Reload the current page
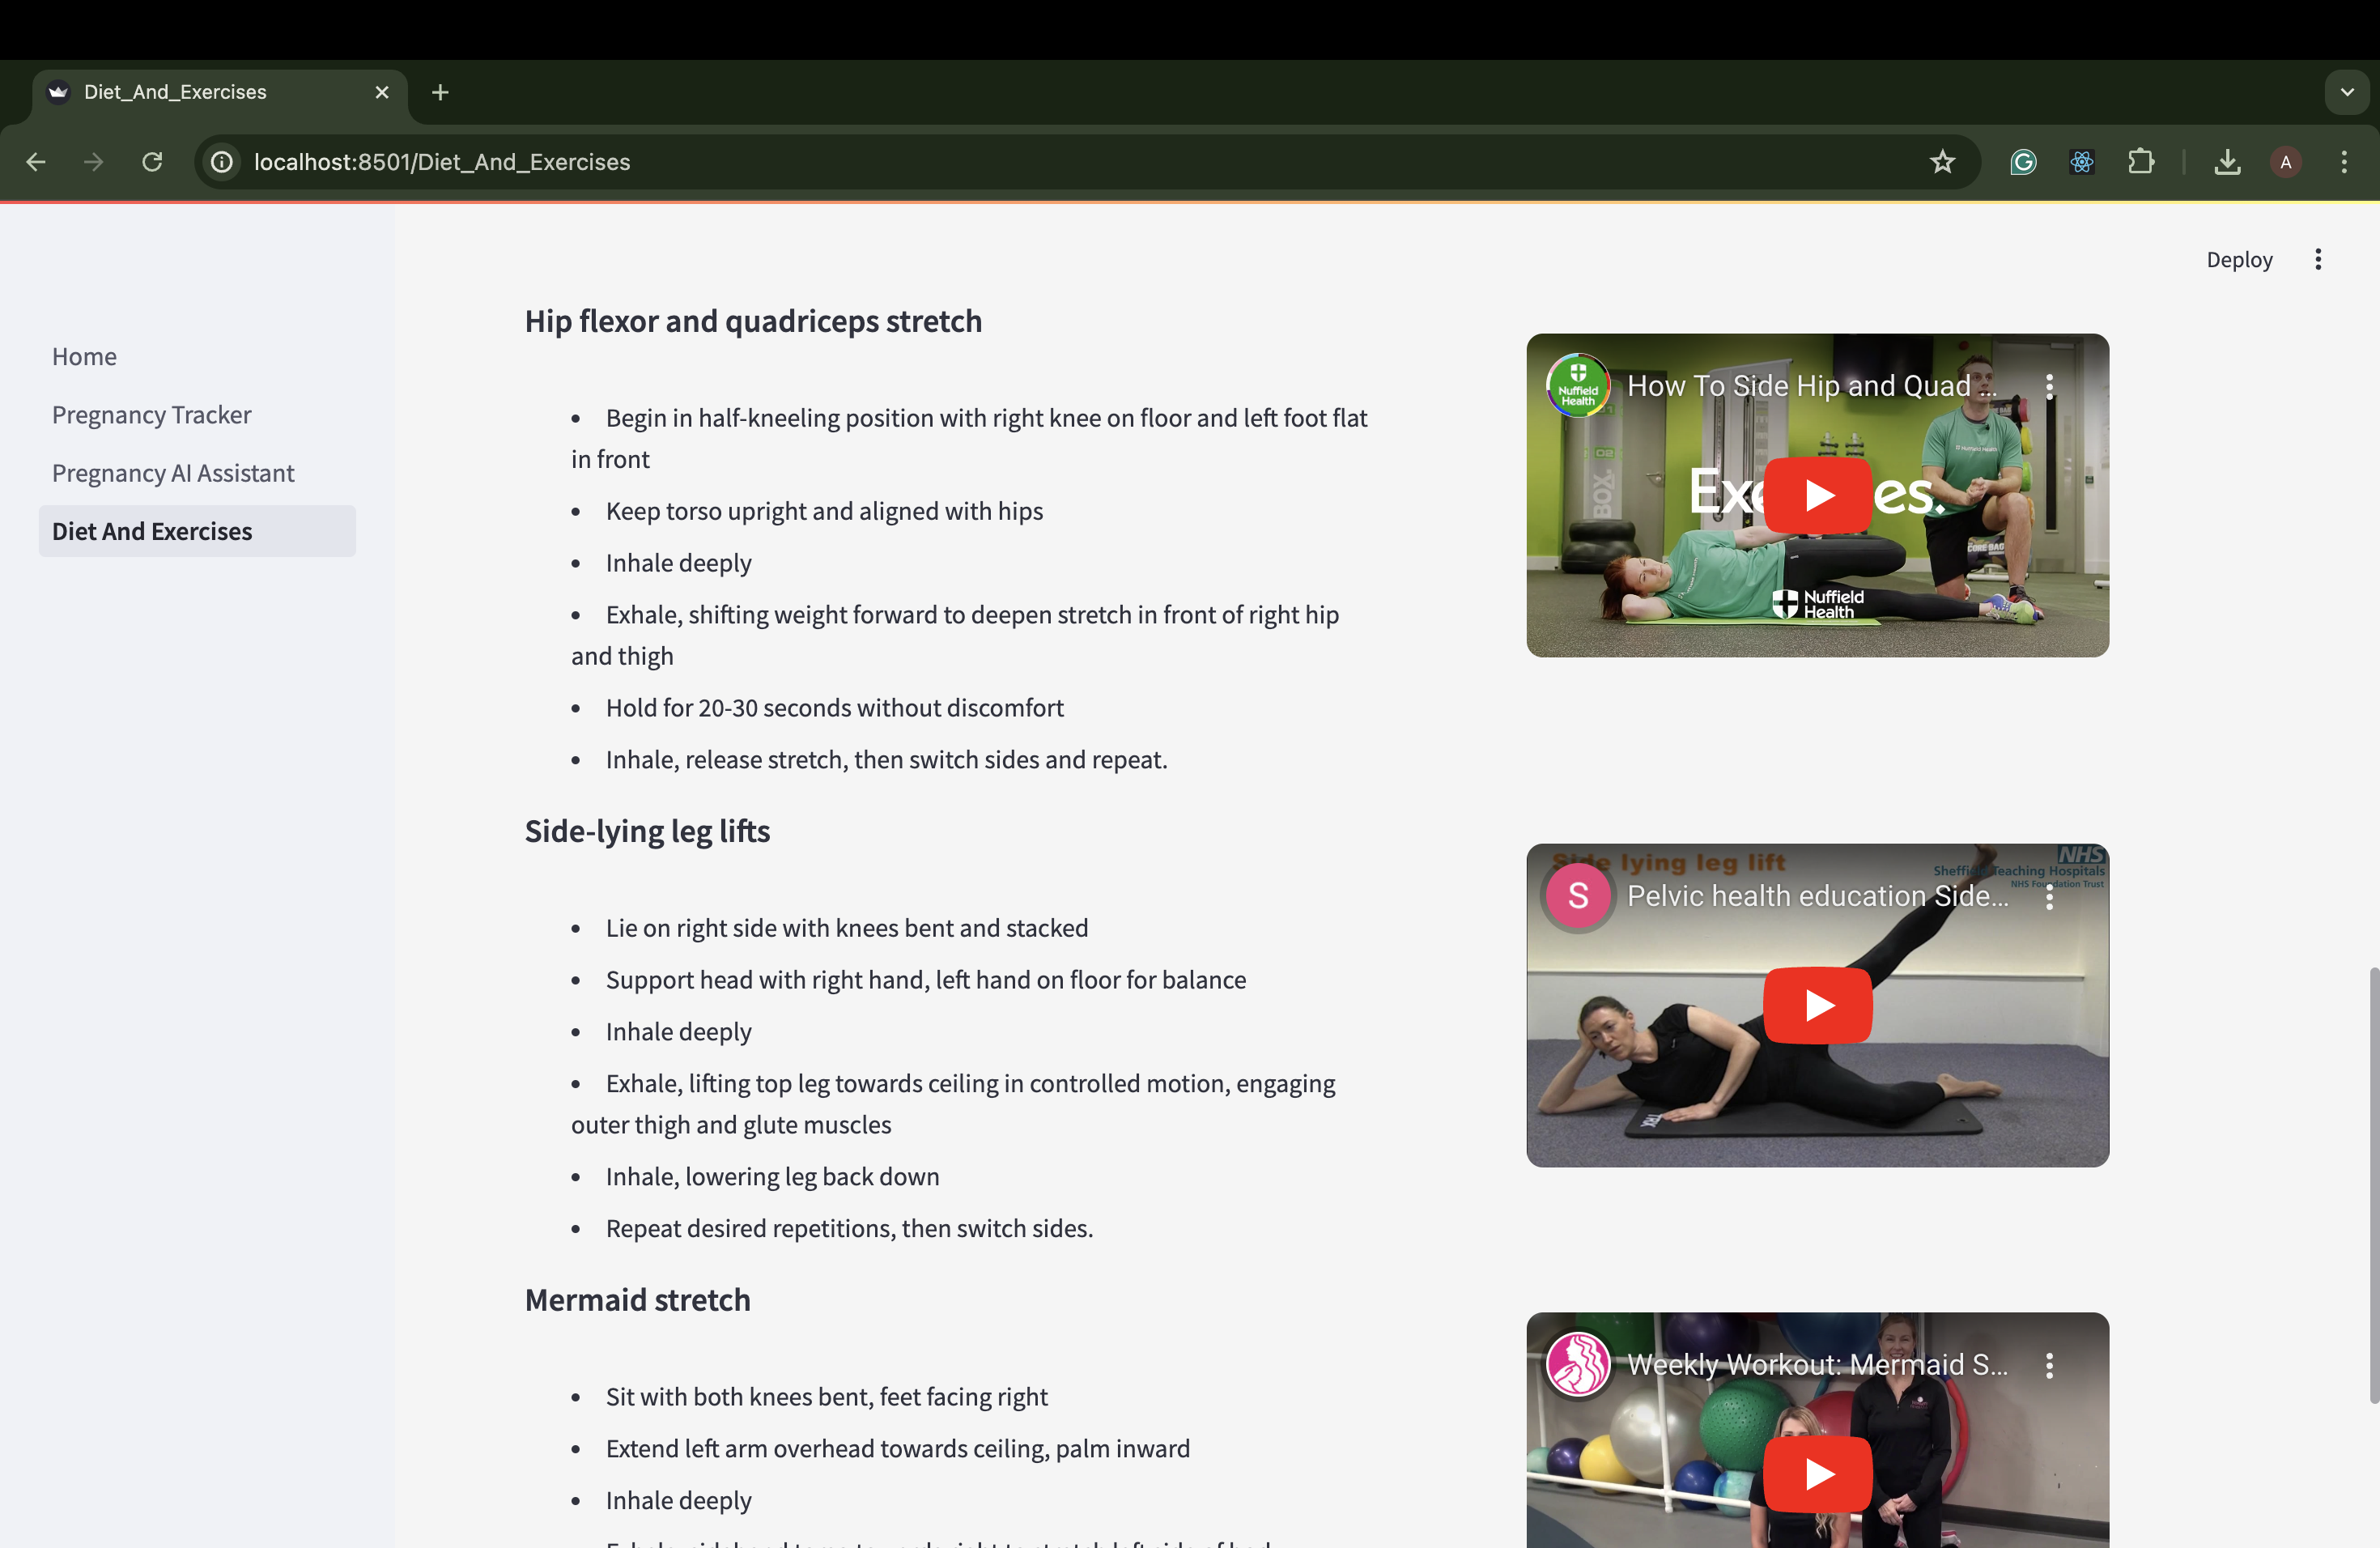 coord(152,162)
